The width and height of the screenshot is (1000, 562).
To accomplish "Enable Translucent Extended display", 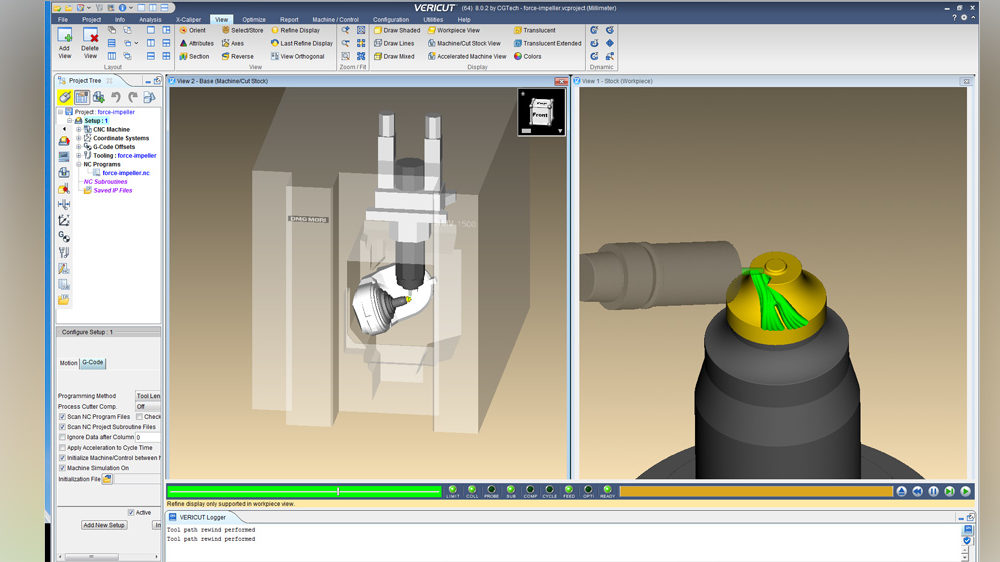I will [548, 43].
